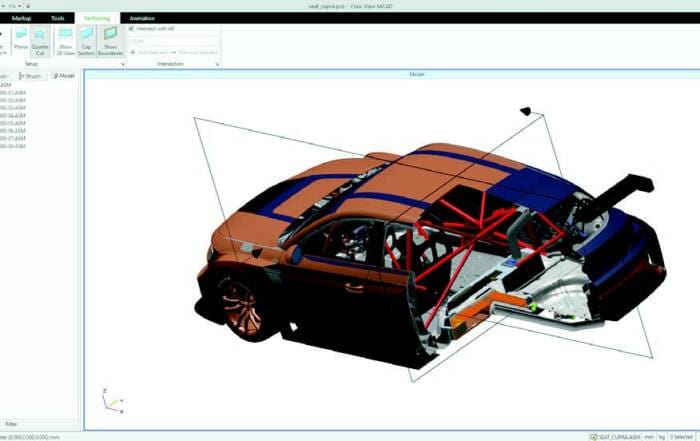
Task: Switch to the Struct panel tab
Action: coord(30,76)
